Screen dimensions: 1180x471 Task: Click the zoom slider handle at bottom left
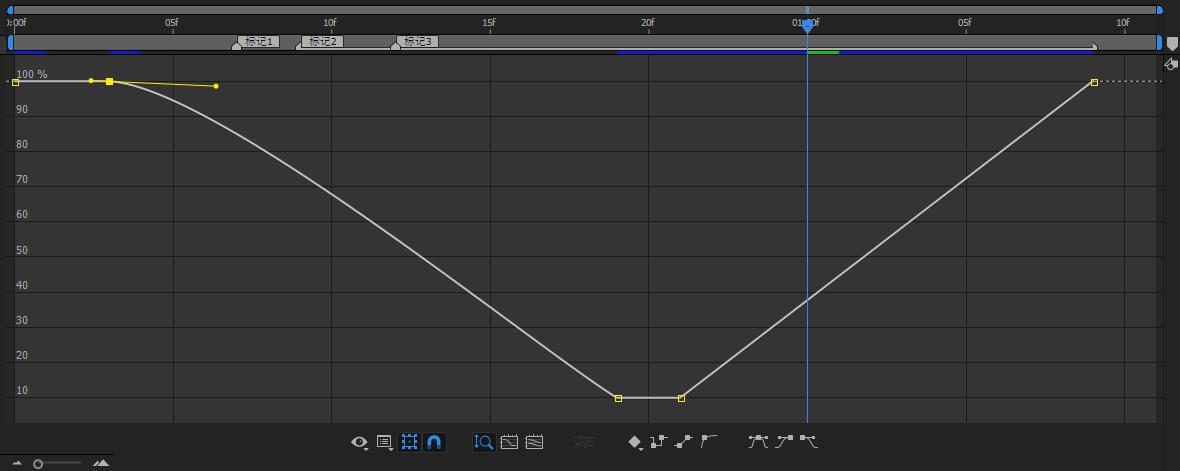(x=38, y=463)
